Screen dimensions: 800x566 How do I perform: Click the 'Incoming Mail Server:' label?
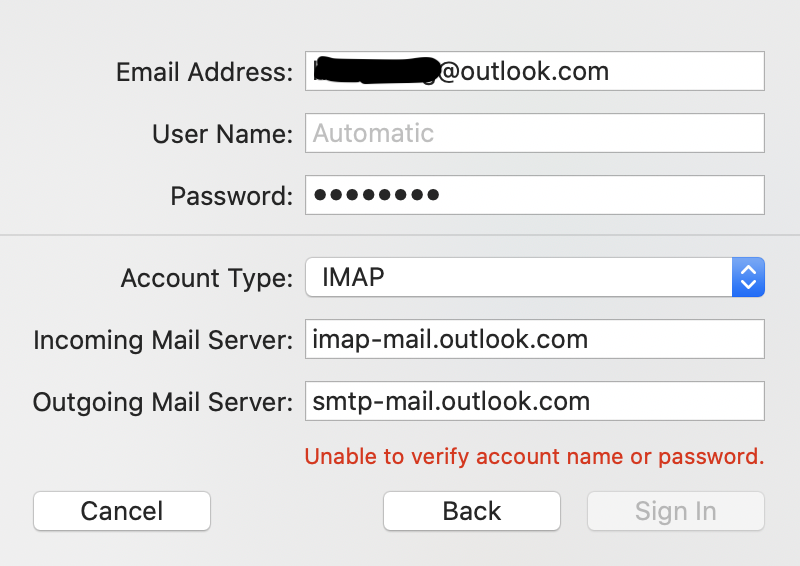163,340
